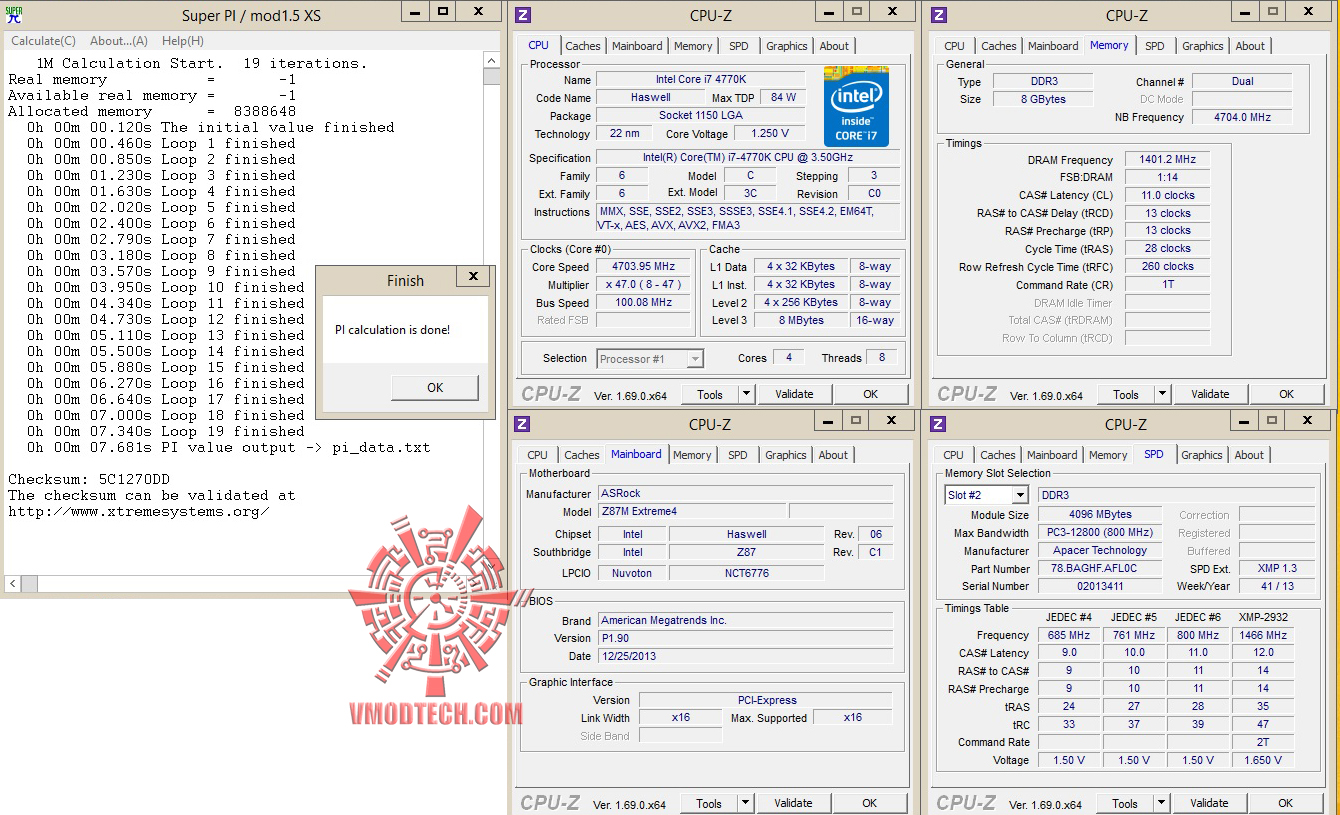Switch to Memory tab in the CPU-Z SPD window
The height and width of the screenshot is (815, 1340).
click(1108, 455)
